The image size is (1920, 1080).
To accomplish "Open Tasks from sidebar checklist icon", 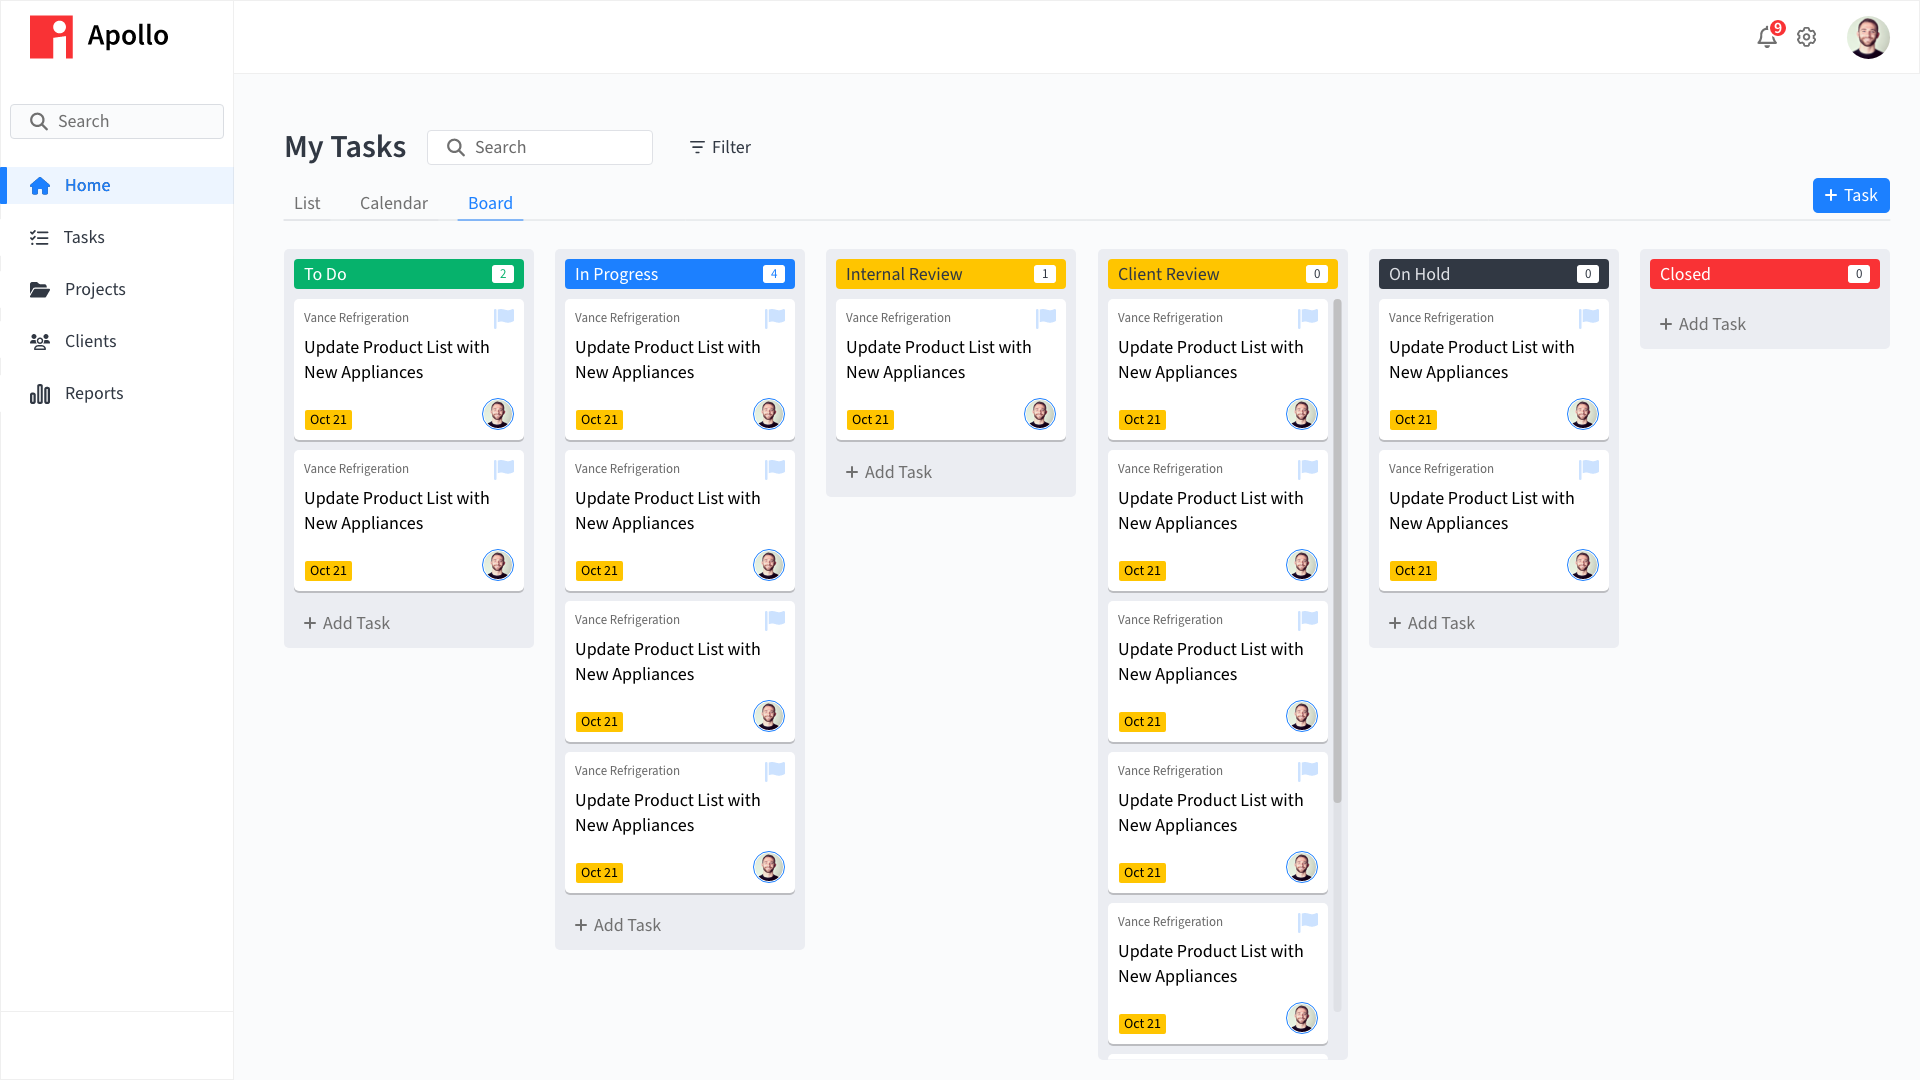I will [x=40, y=237].
